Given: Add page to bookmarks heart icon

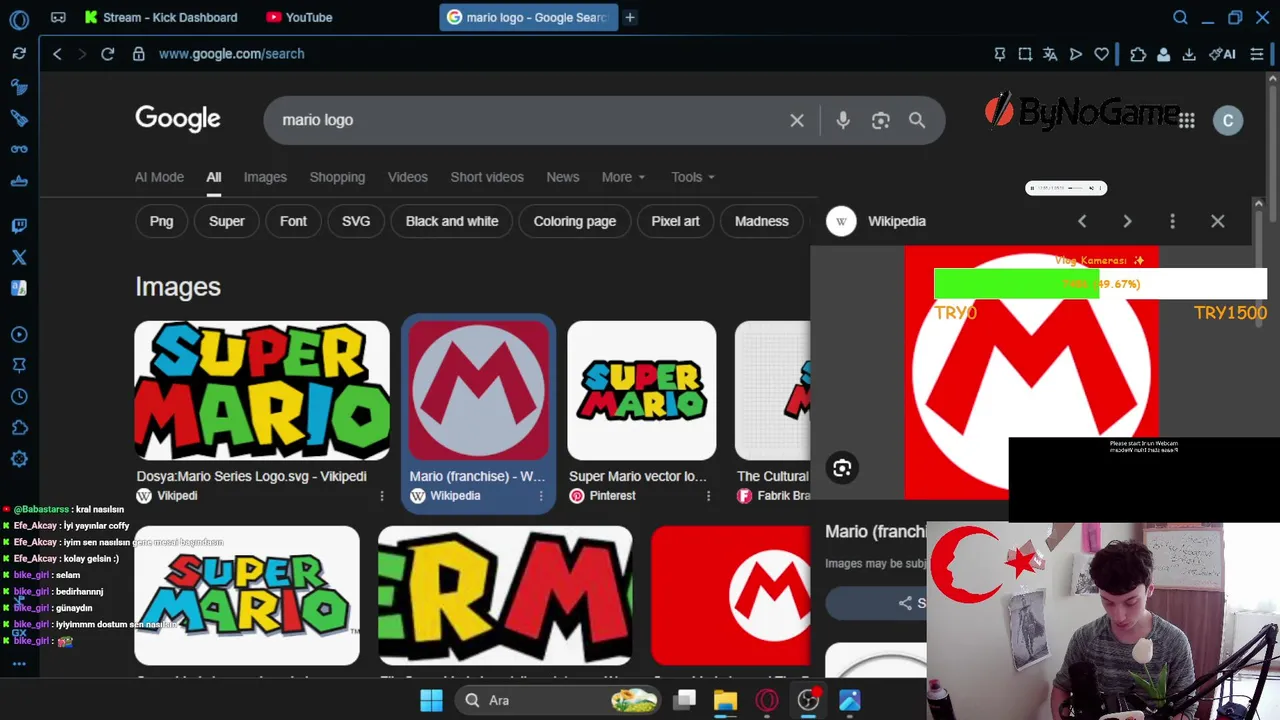Looking at the screenshot, I should 1101,54.
